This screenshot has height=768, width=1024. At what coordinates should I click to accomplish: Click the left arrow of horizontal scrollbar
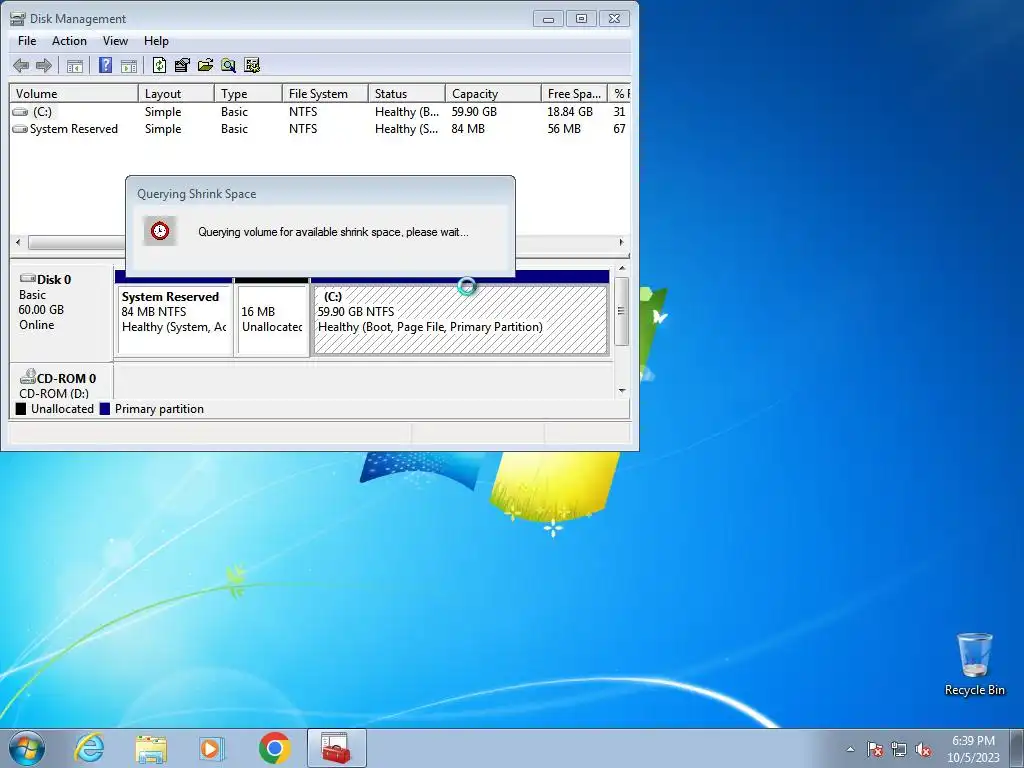(x=18, y=242)
